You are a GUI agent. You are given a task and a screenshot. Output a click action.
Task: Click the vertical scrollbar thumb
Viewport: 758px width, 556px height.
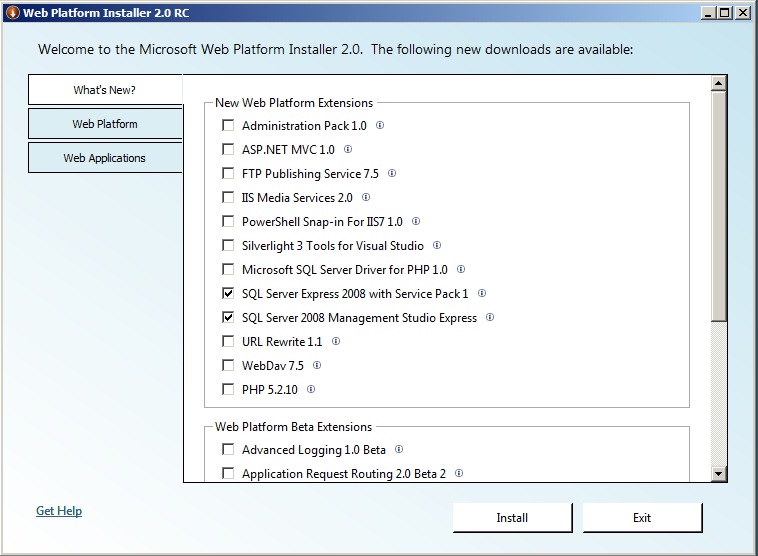(x=719, y=206)
